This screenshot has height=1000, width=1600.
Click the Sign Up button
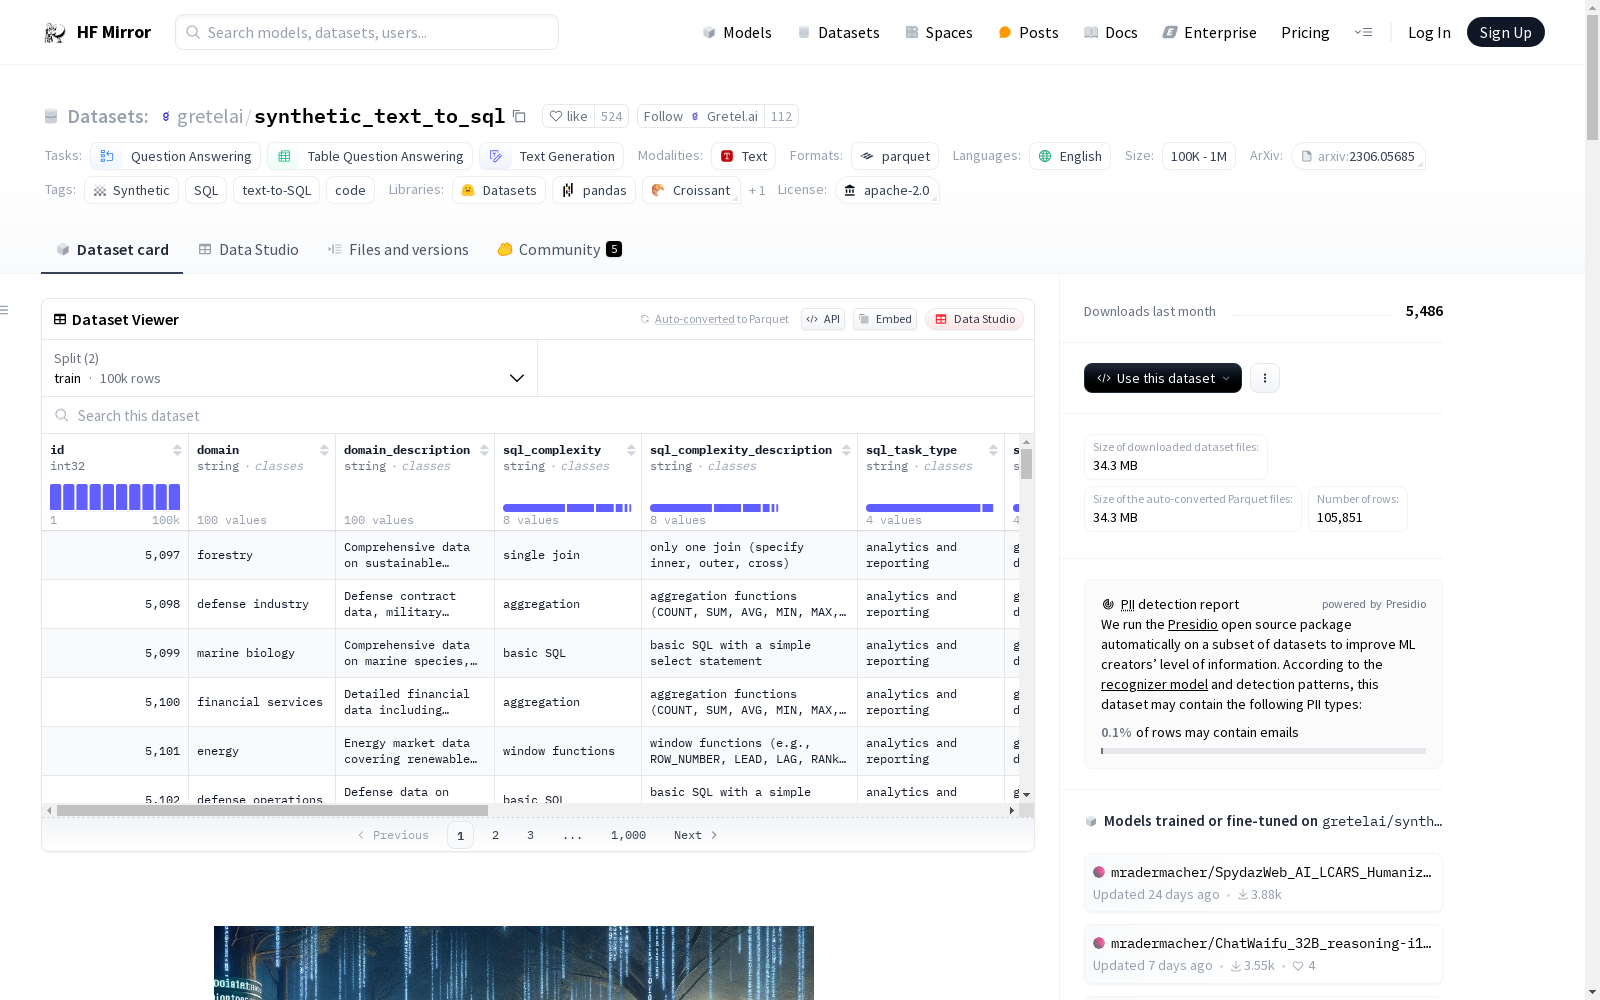point(1505,32)
